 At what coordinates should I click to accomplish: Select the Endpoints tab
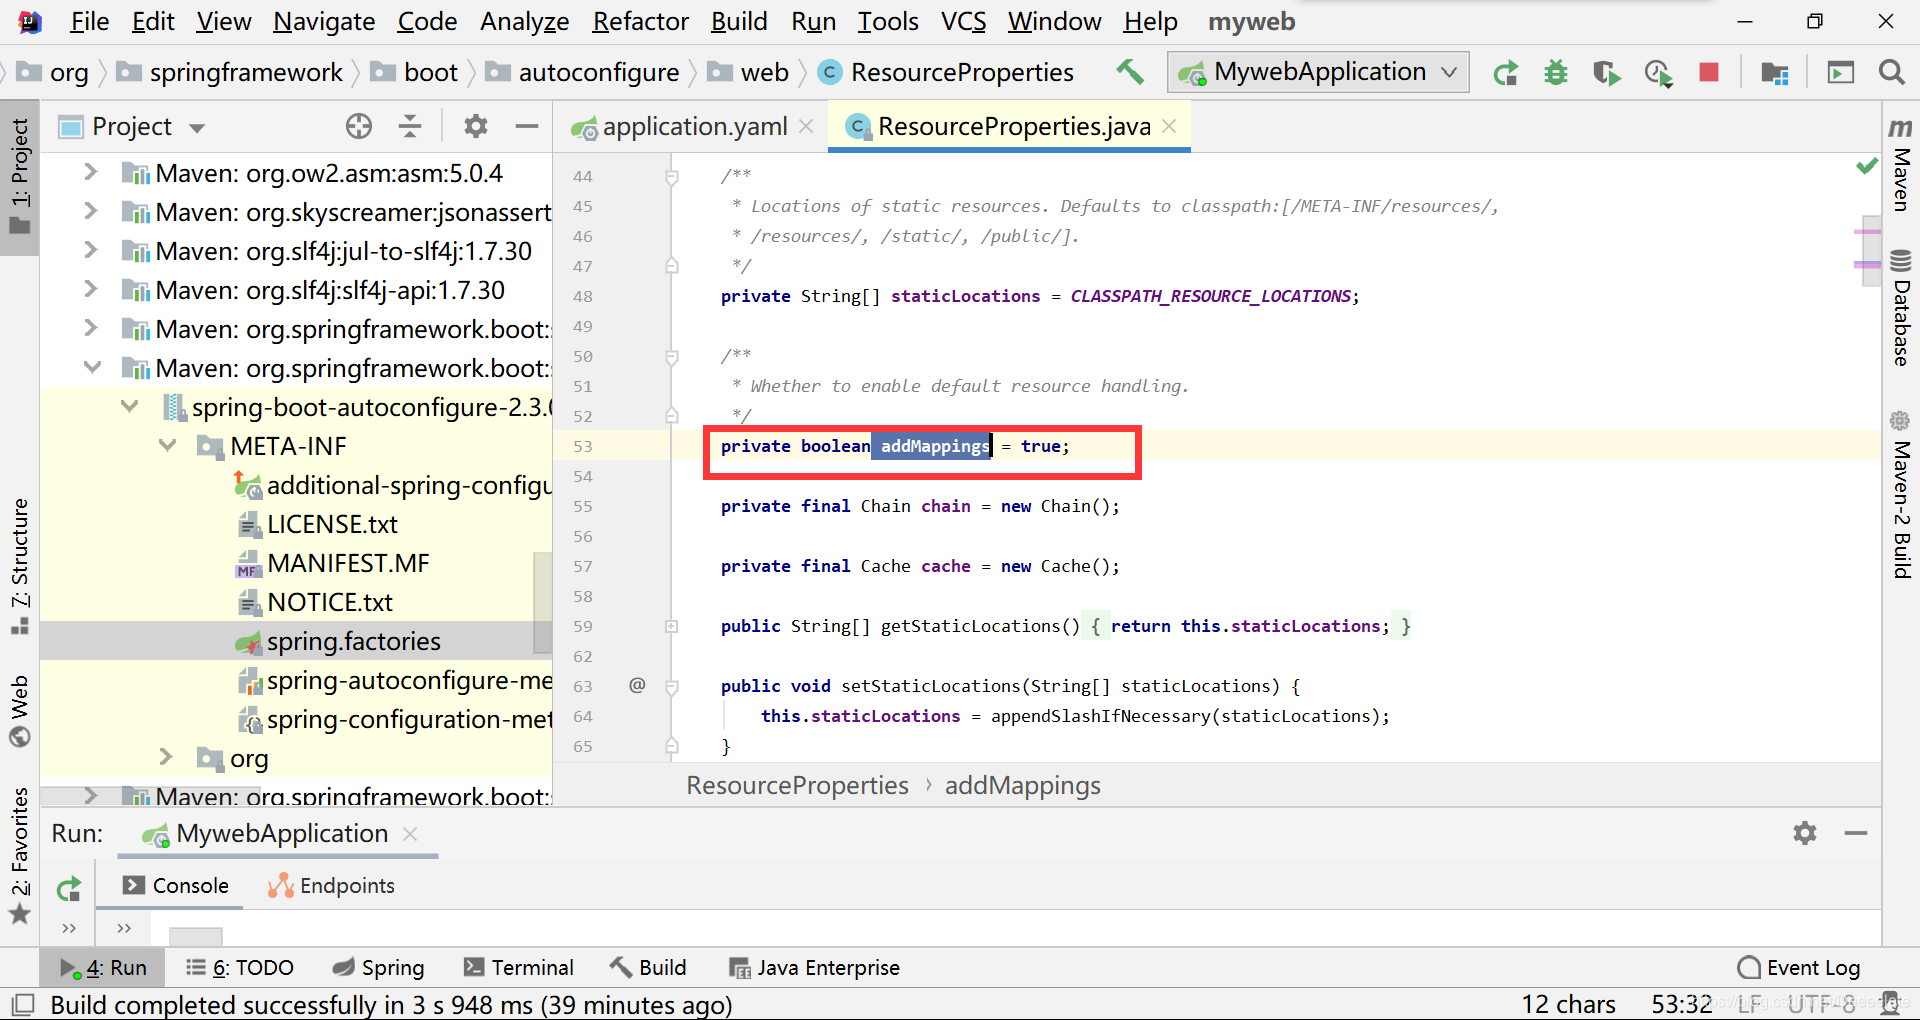[x=331, y=885]
